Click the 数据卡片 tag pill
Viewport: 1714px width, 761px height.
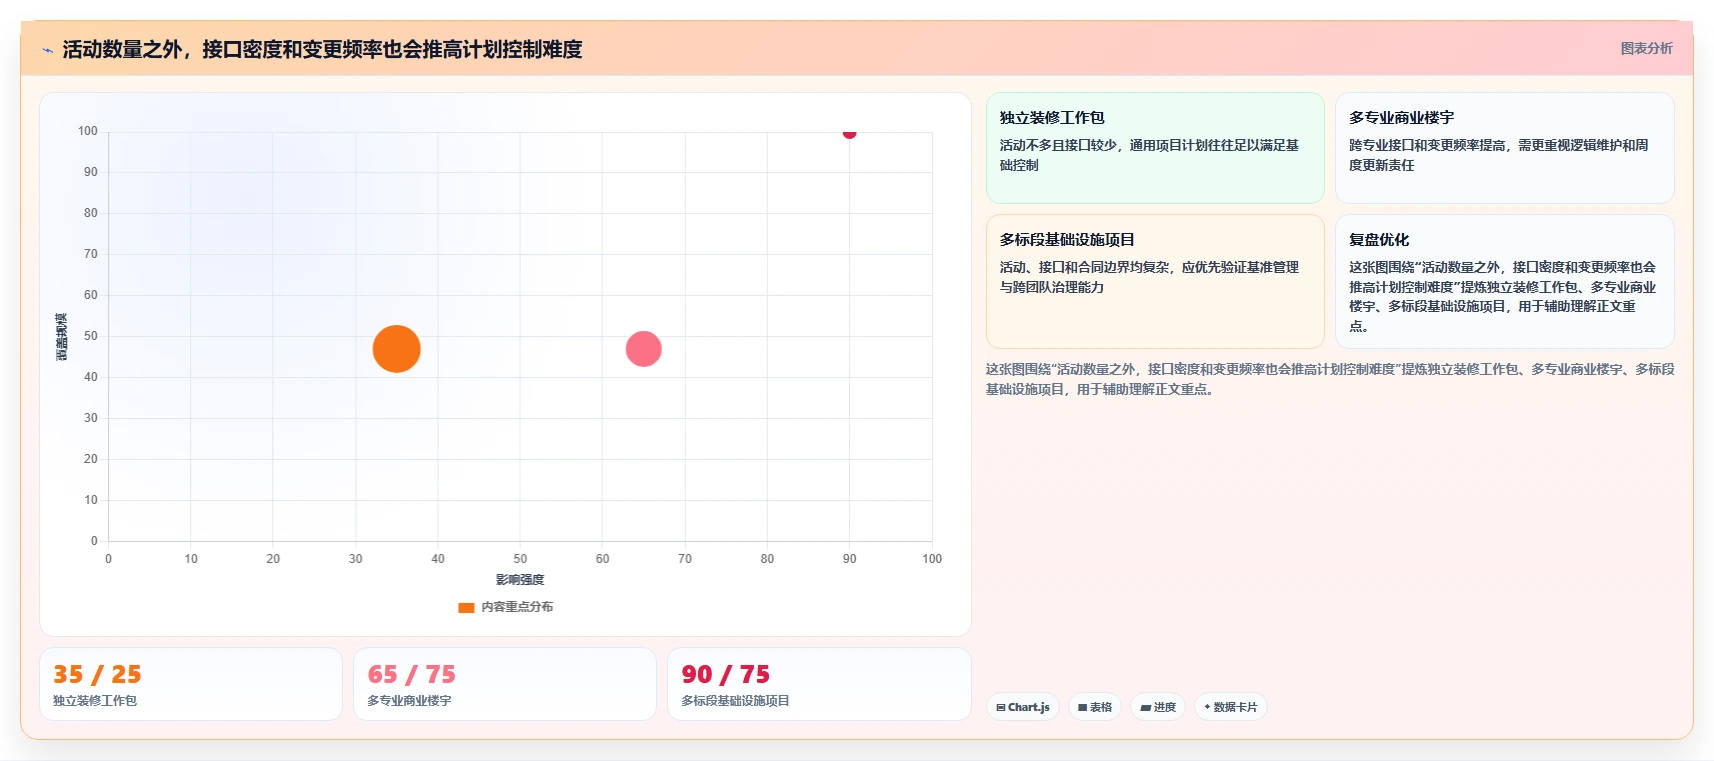tap(1231, 707)
